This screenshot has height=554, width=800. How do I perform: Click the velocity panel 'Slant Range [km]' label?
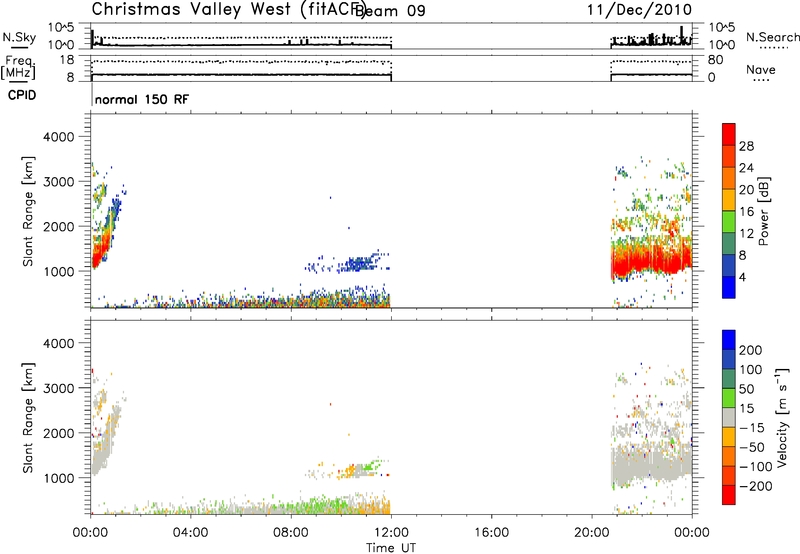coord(28,417)
